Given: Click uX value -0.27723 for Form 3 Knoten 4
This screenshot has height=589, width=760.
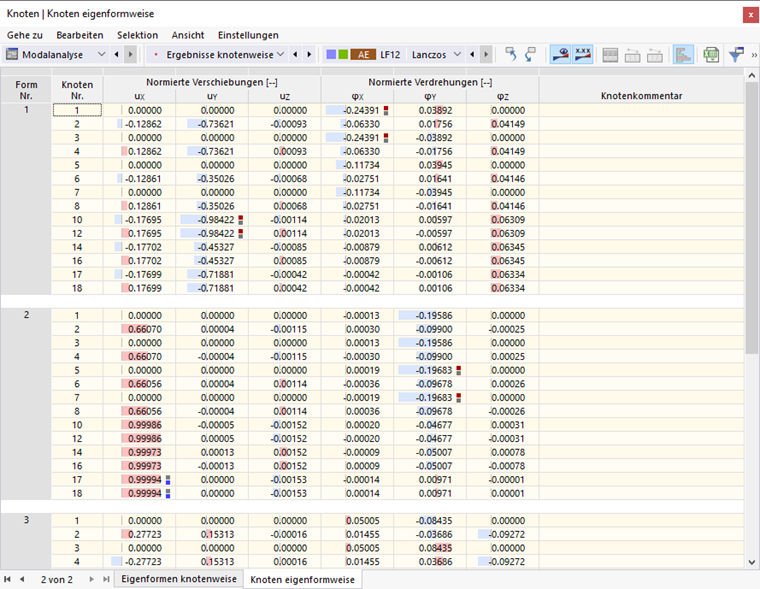Looking at the screenshot, I should [x=140, y=561].
